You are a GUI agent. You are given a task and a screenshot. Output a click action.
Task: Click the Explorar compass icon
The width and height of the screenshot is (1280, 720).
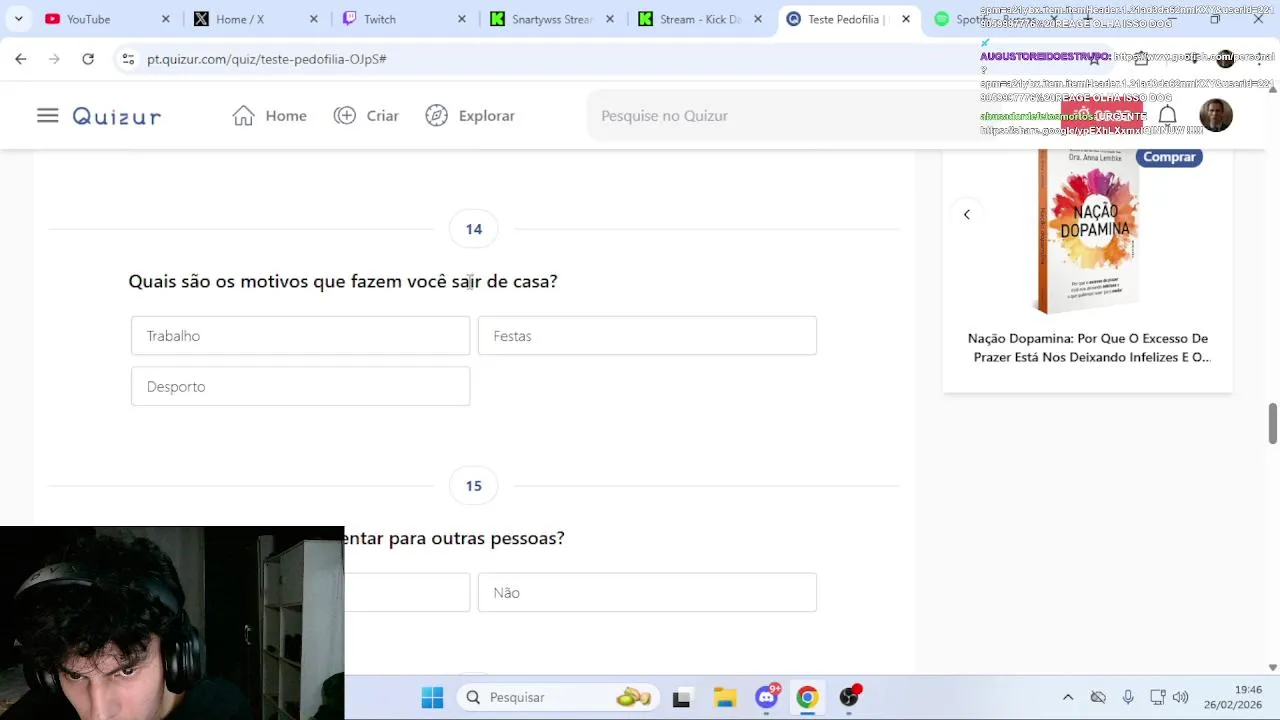[436, 116]
